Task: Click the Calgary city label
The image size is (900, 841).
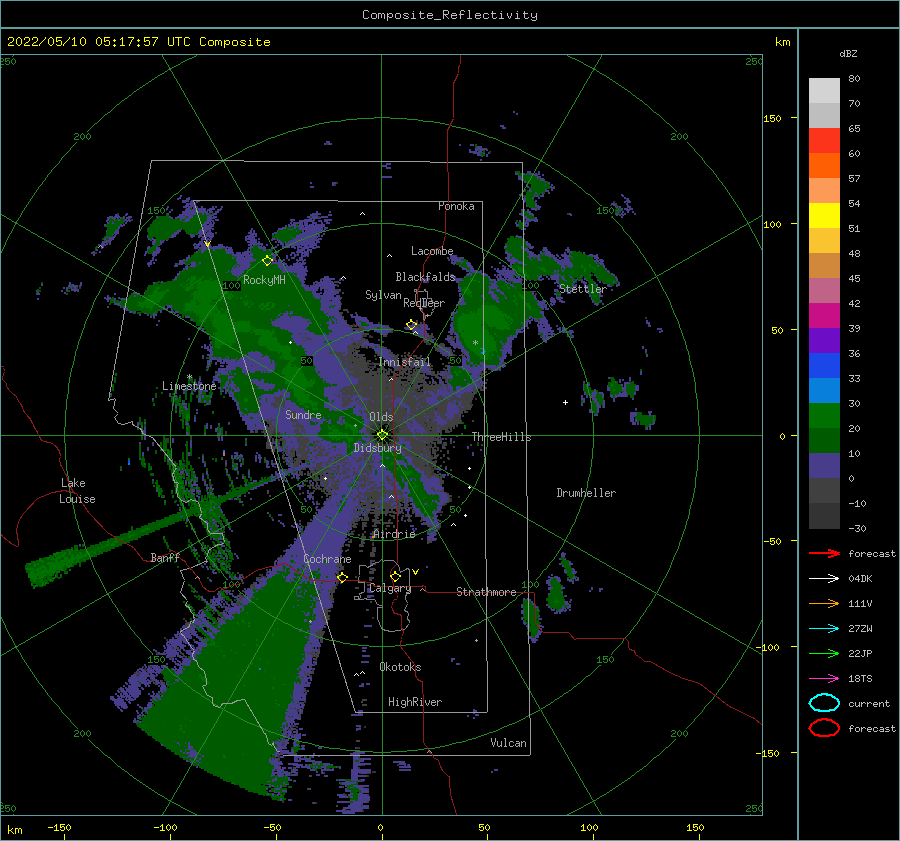Action: (390, 588)
